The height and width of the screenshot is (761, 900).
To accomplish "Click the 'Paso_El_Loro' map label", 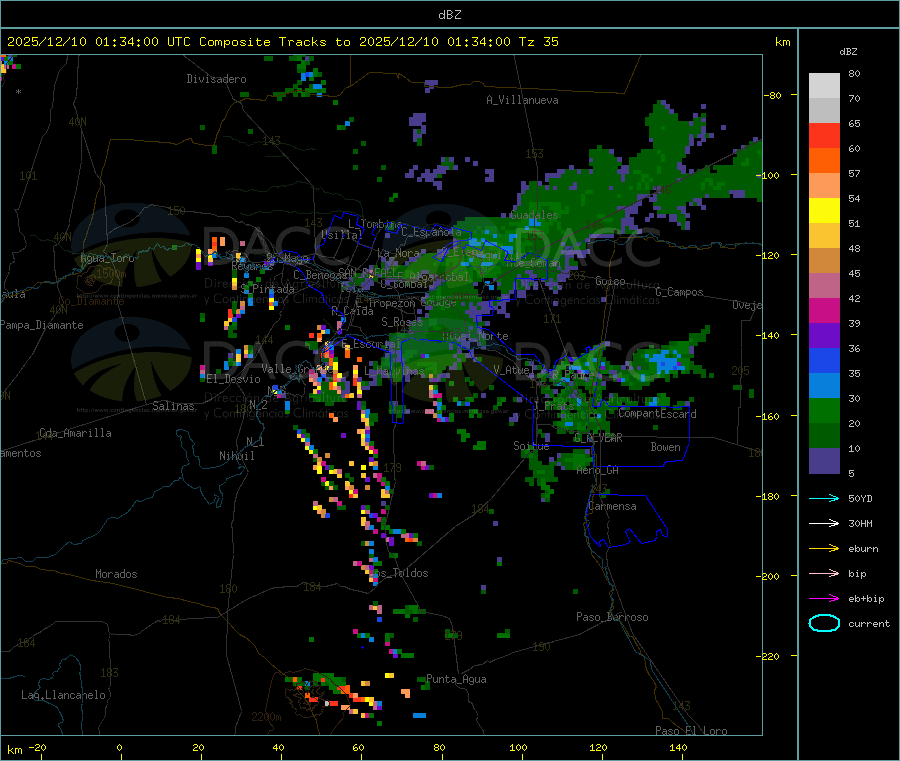I will (x=691, y=731).
